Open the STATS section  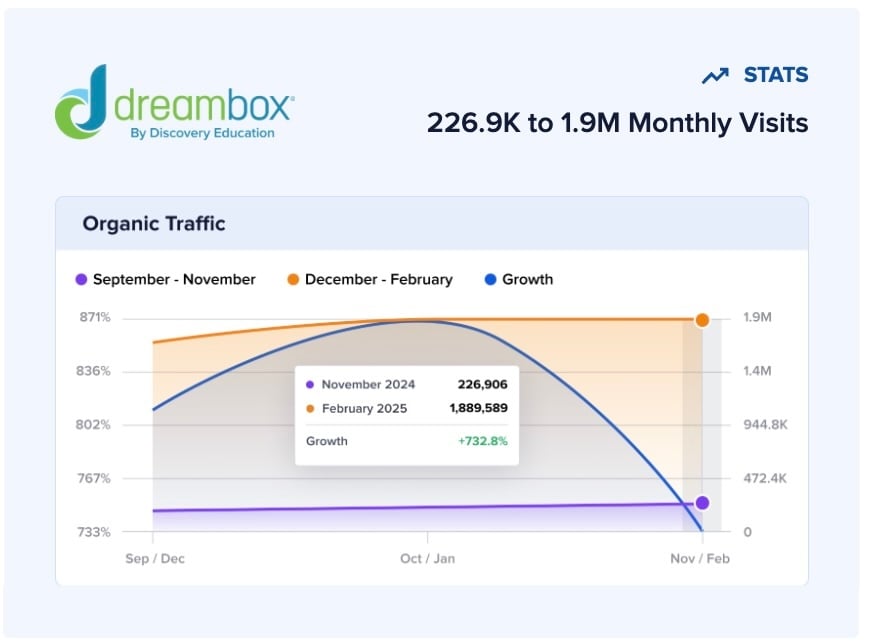775,74
